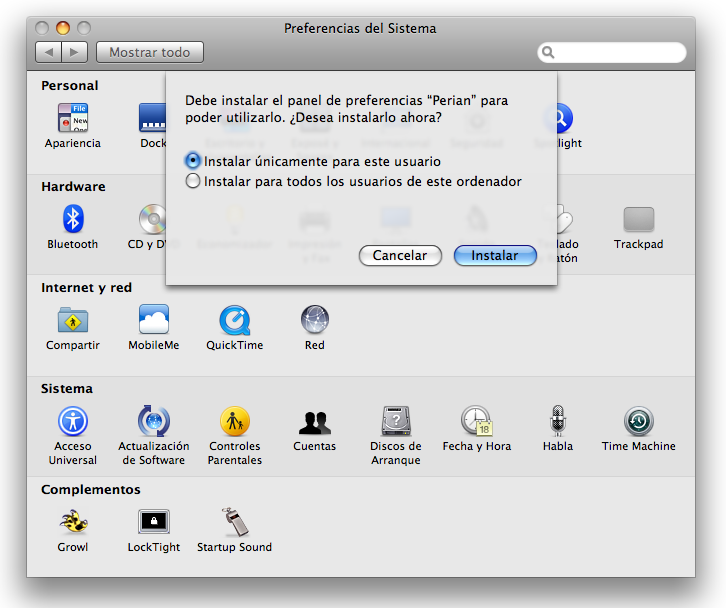Open Discos de Arranque preferences
Viewport: 726px width, 608px height.
(x=396, y=435)
